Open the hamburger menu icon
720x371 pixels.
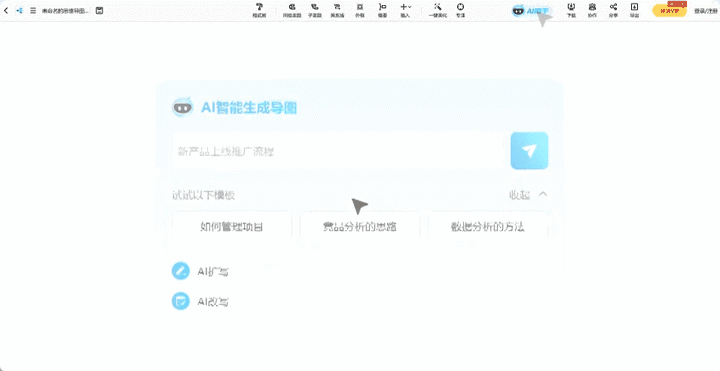pos(33,11)
